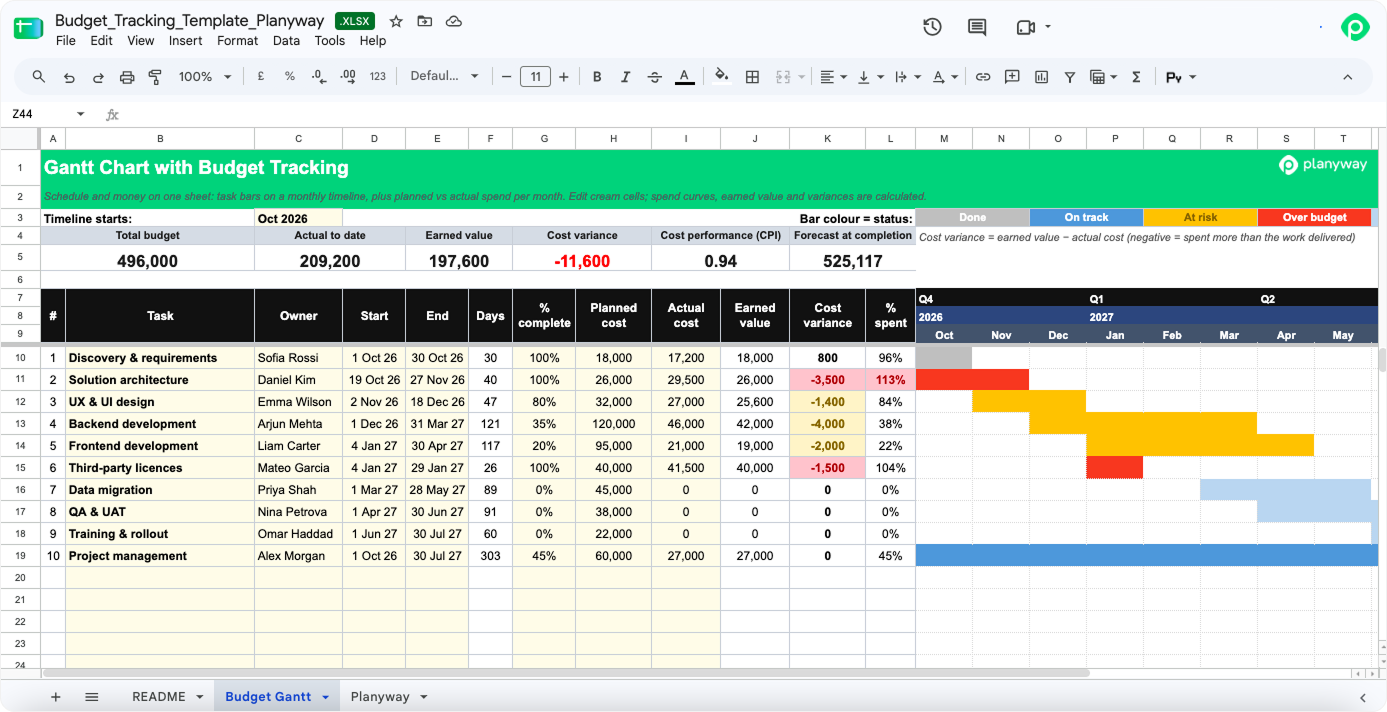The width and height of the screenshot is (1387, 712).
Task: Switch to the Planyway sheet tab
Action: pos(380,697)
